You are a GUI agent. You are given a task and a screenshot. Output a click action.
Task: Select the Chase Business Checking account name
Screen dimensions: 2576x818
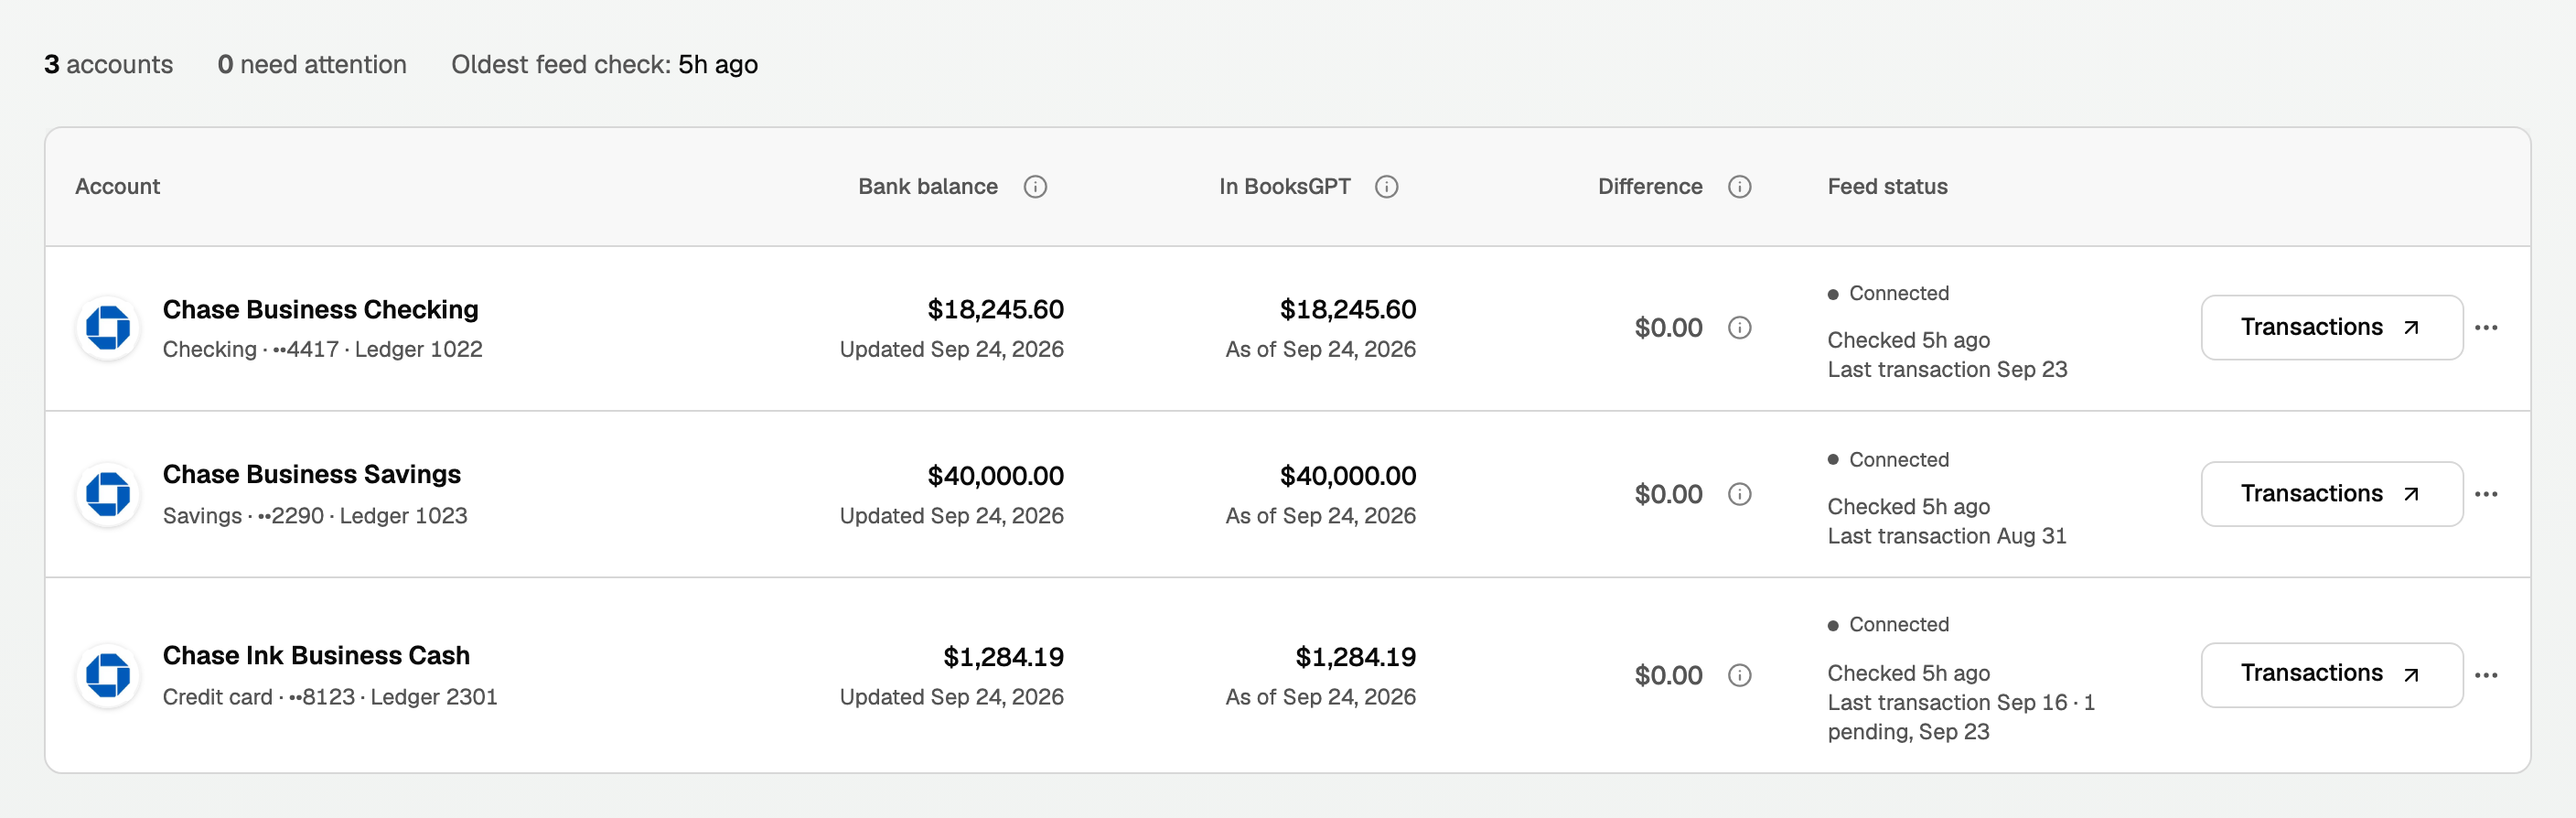tap(320, 310)
